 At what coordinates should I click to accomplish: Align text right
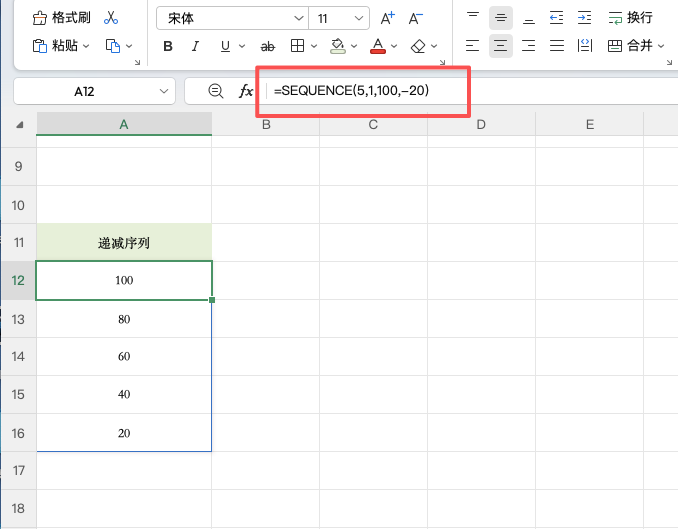tap(529, 45)
